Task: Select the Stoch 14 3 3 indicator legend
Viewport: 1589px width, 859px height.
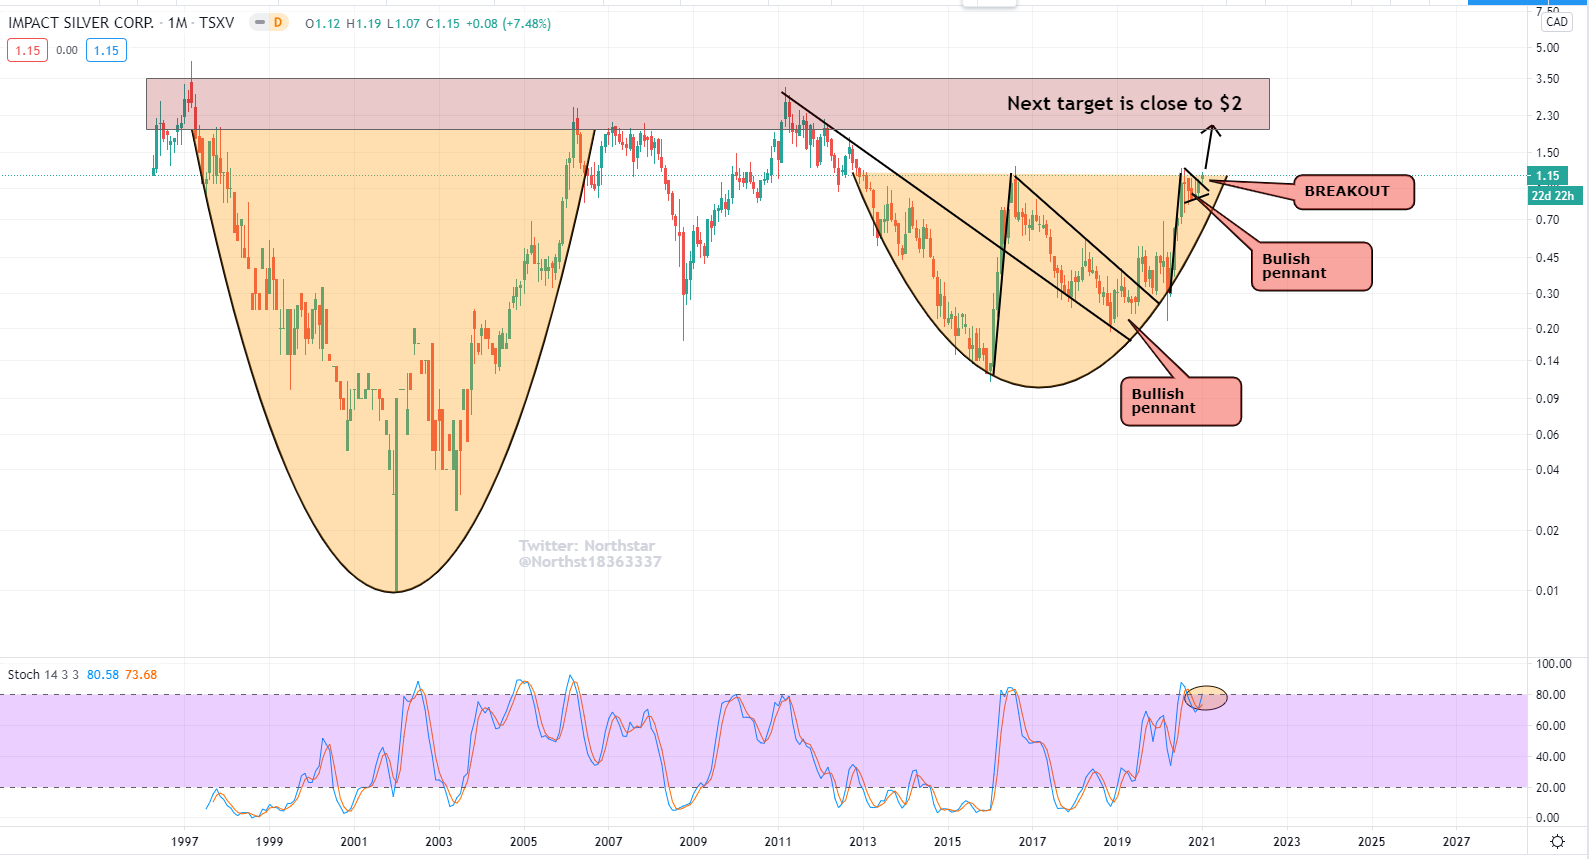Action: [x=43, y=675]
